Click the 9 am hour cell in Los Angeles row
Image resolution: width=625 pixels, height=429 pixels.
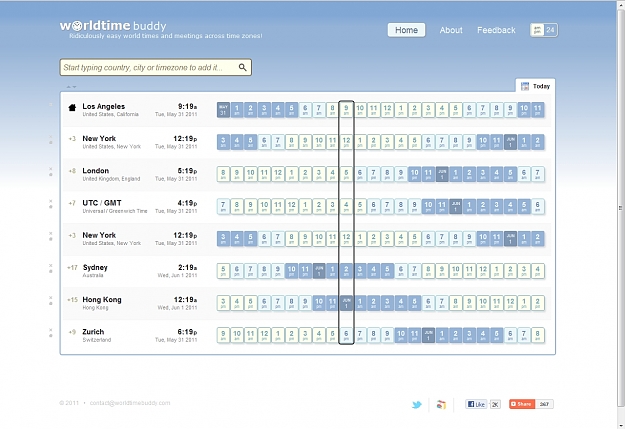[346, 110]
